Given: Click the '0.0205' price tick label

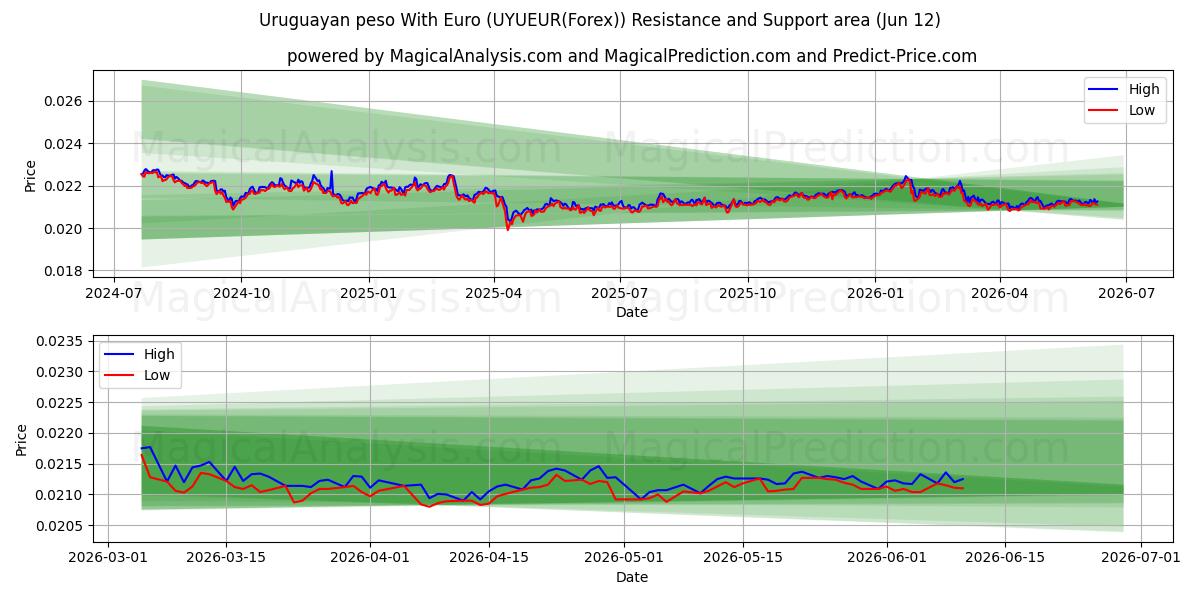Looking at the screenshot, I should click(60, 526).
